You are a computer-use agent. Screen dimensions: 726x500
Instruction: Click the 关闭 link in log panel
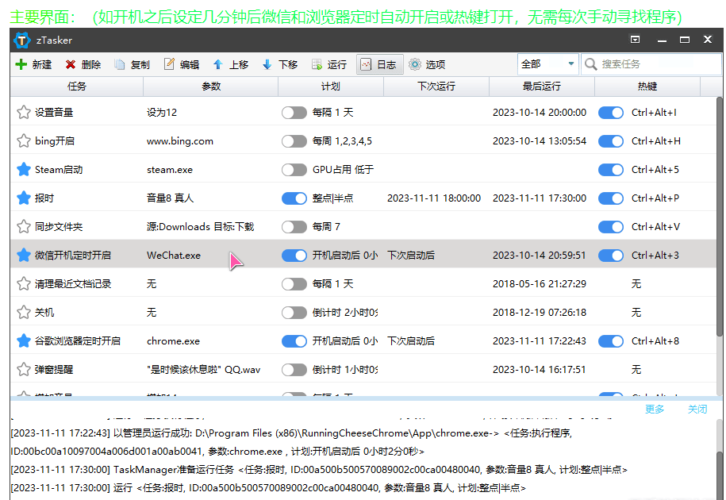(697, 409)
